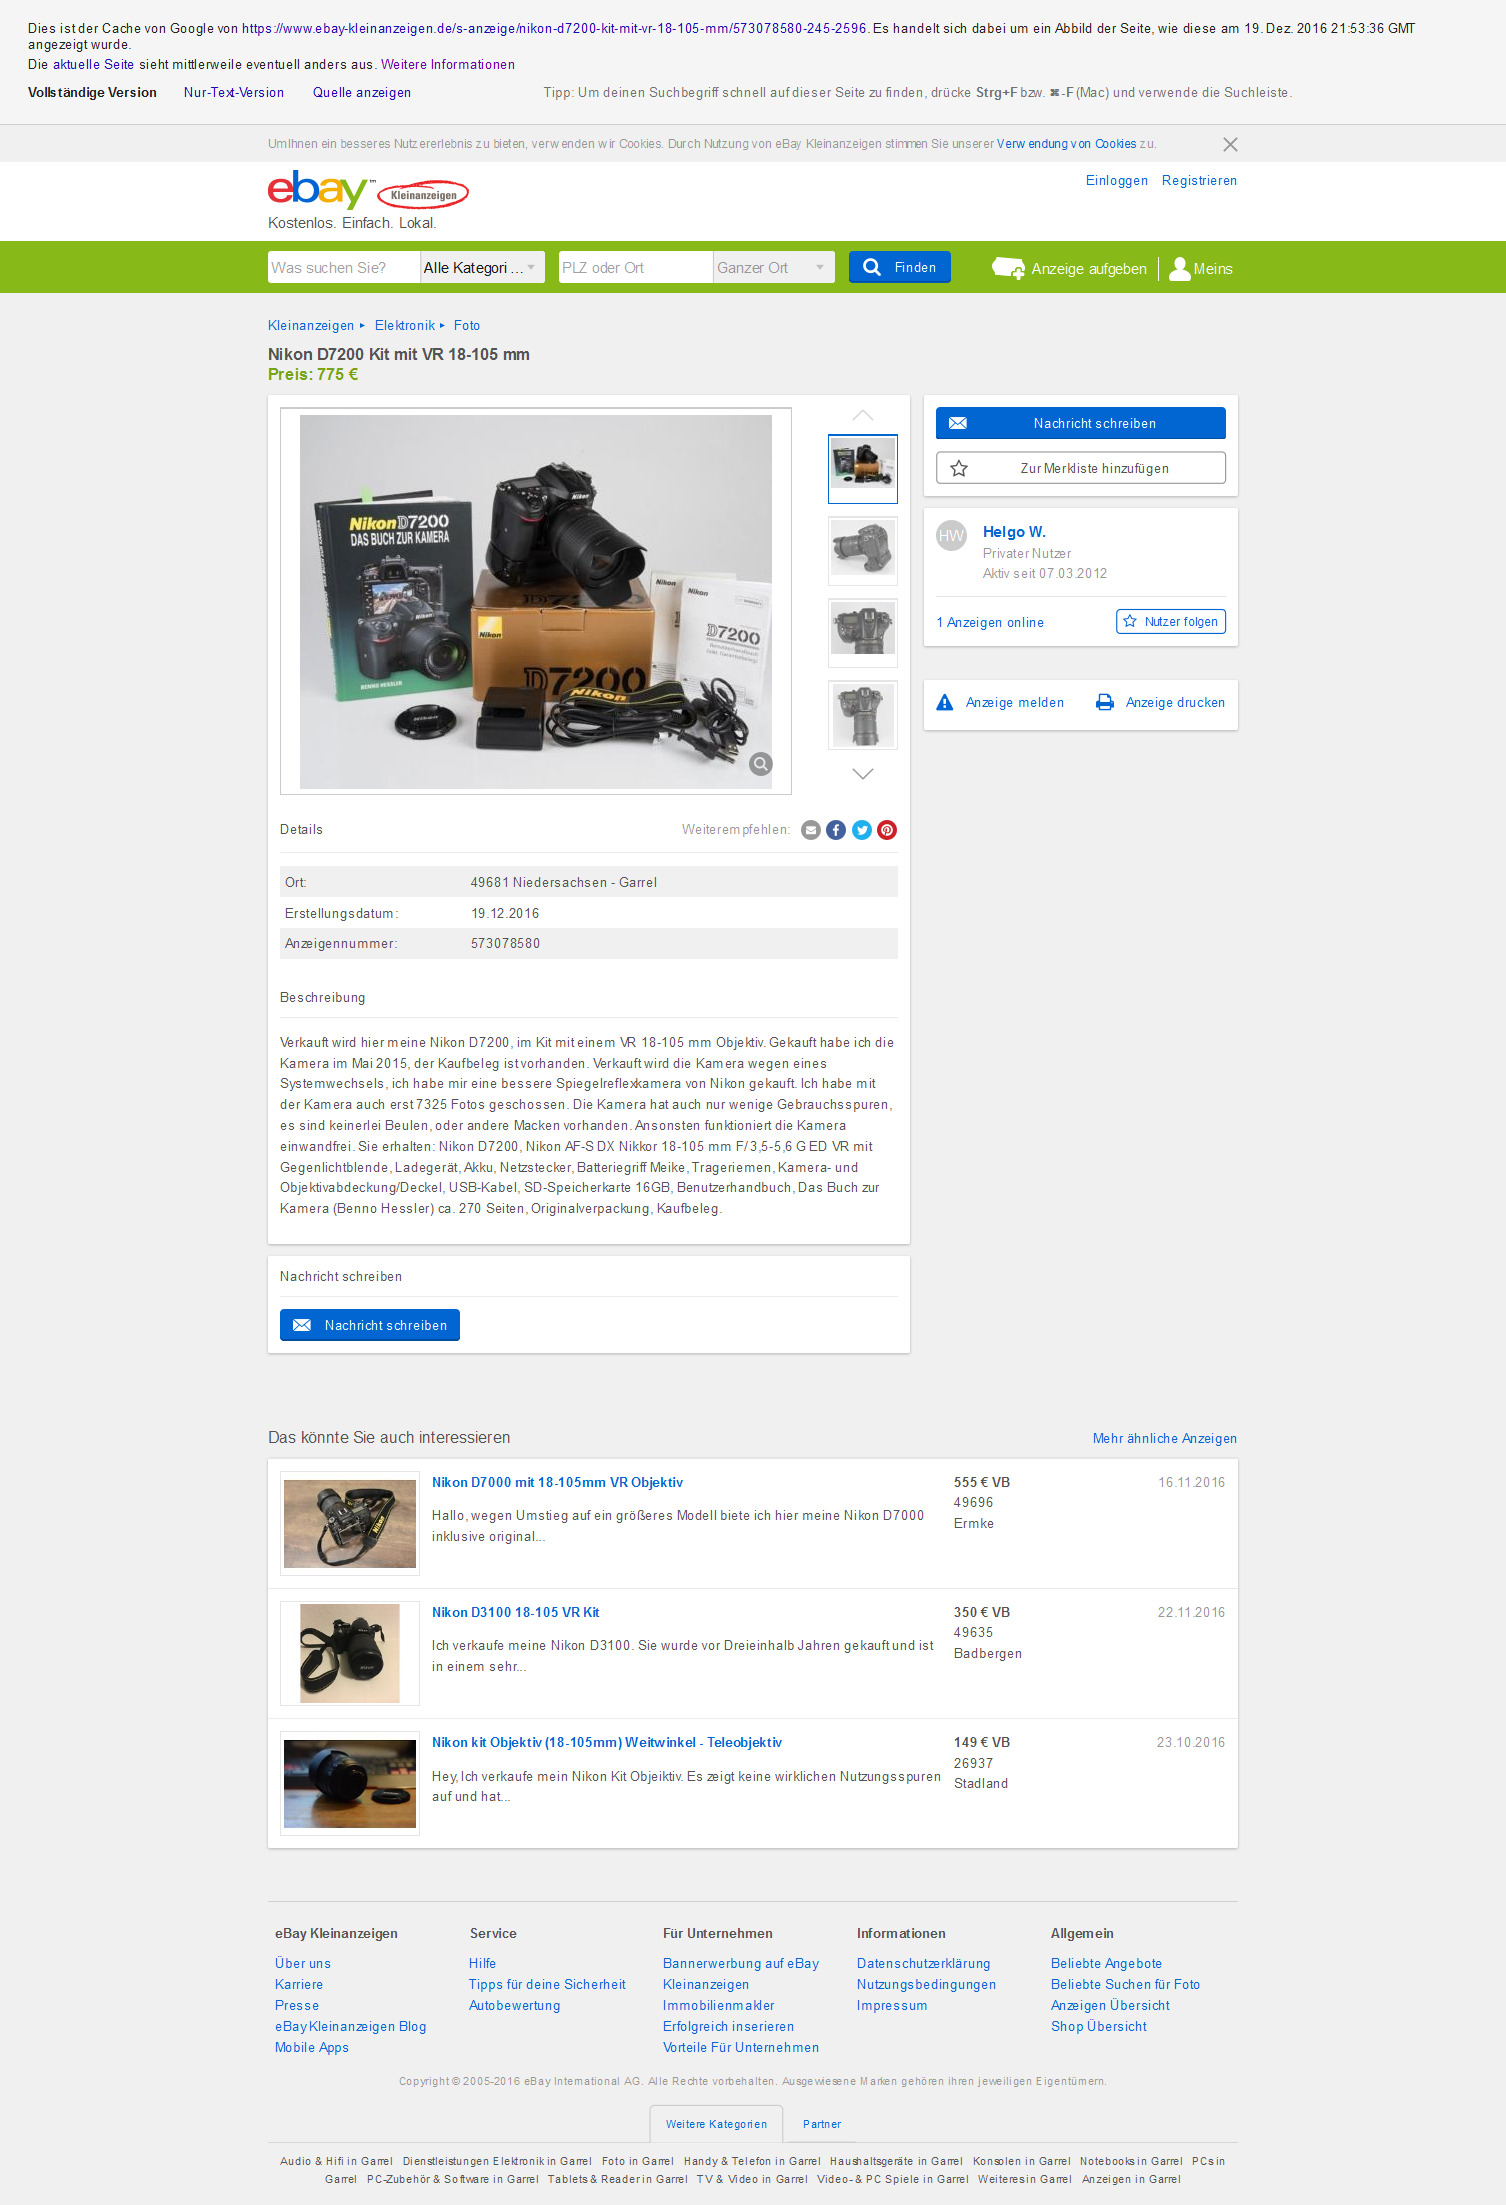Image resolution: width=1506 pixels, height=2205 pixels.
Task: Open the Über uns footer link
Action: [303, 1963]
